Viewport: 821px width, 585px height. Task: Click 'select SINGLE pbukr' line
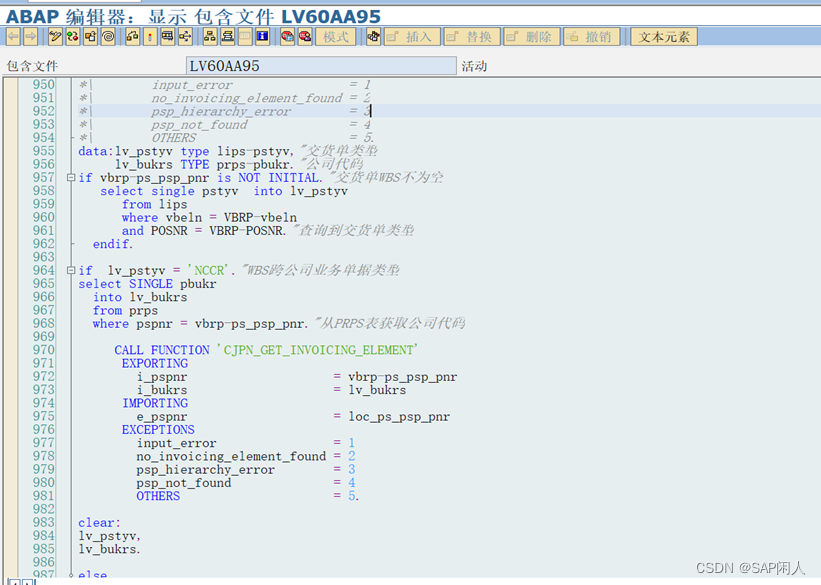click(147, 284)
